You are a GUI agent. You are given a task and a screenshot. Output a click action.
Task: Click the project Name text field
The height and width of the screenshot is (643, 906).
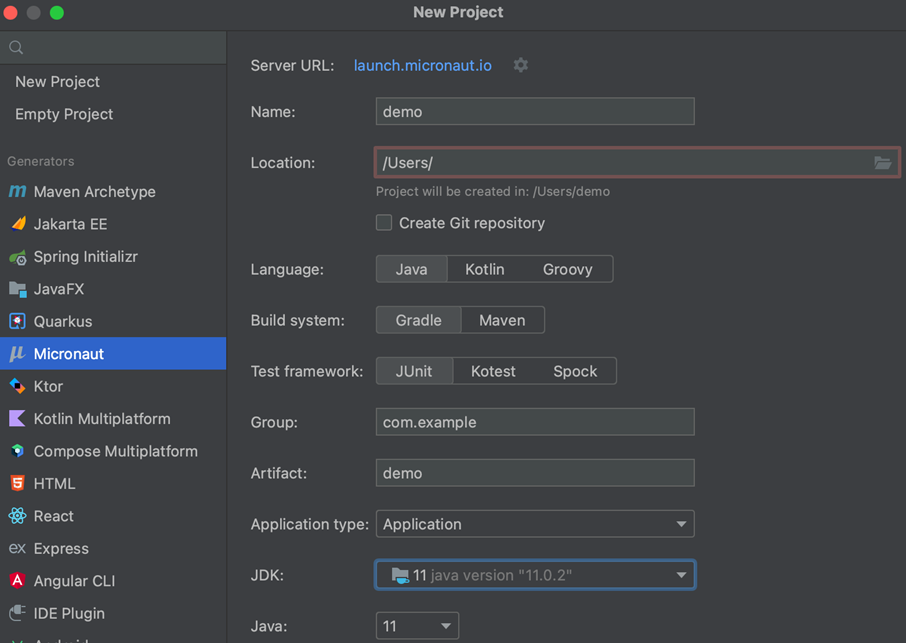[x=535, y=112]
